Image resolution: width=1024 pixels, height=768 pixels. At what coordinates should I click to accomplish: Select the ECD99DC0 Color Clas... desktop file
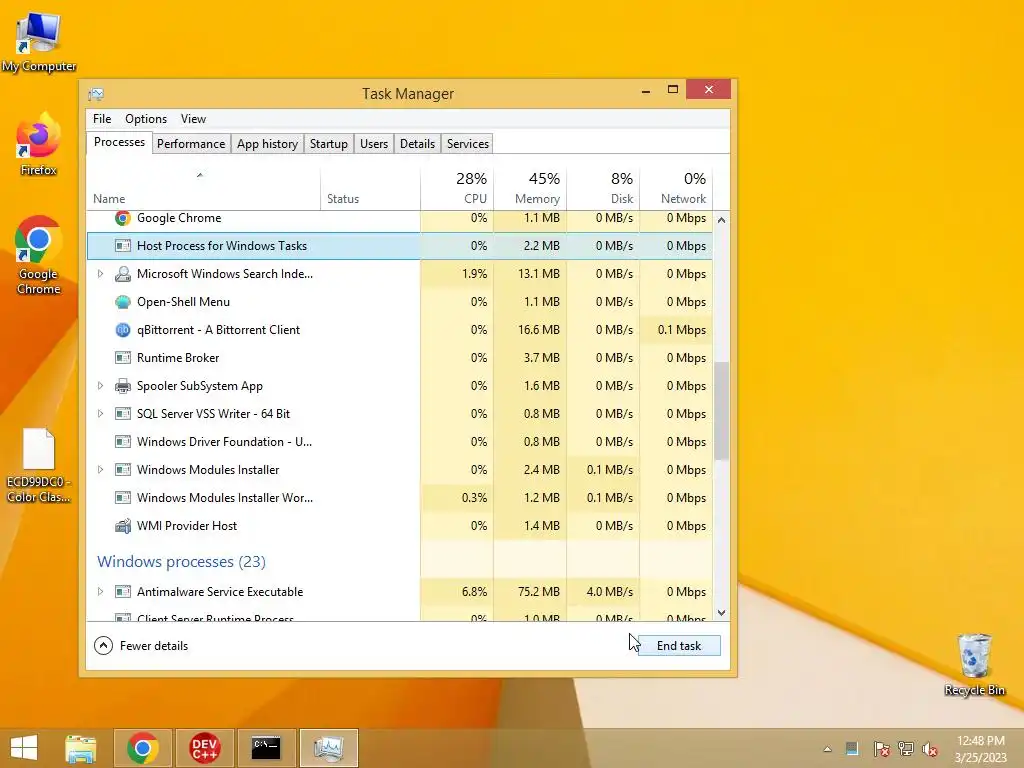[x=39, y=466]
